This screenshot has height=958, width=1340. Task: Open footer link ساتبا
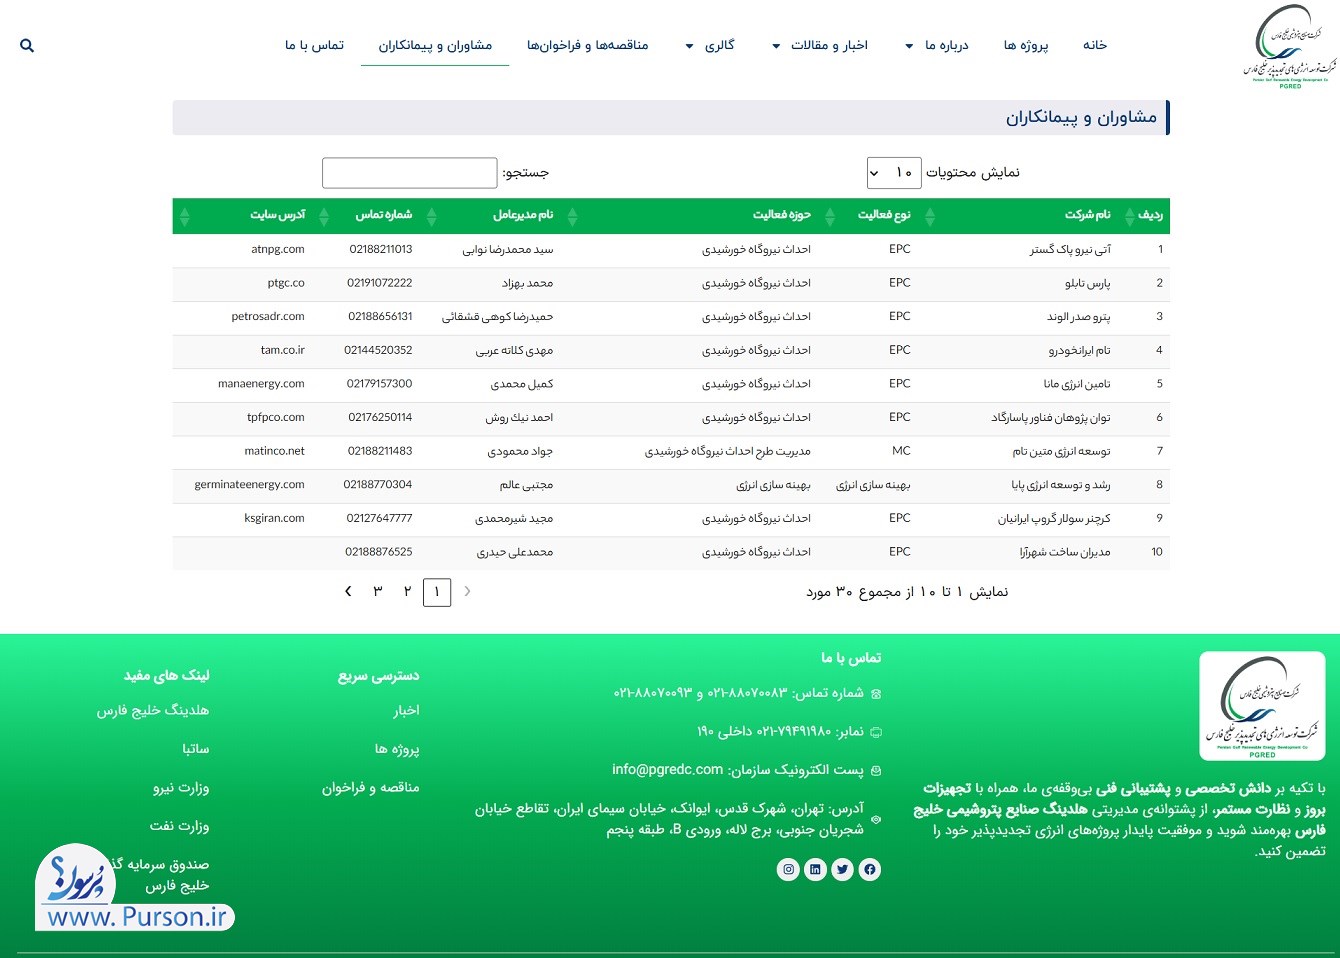click(196, 749)
